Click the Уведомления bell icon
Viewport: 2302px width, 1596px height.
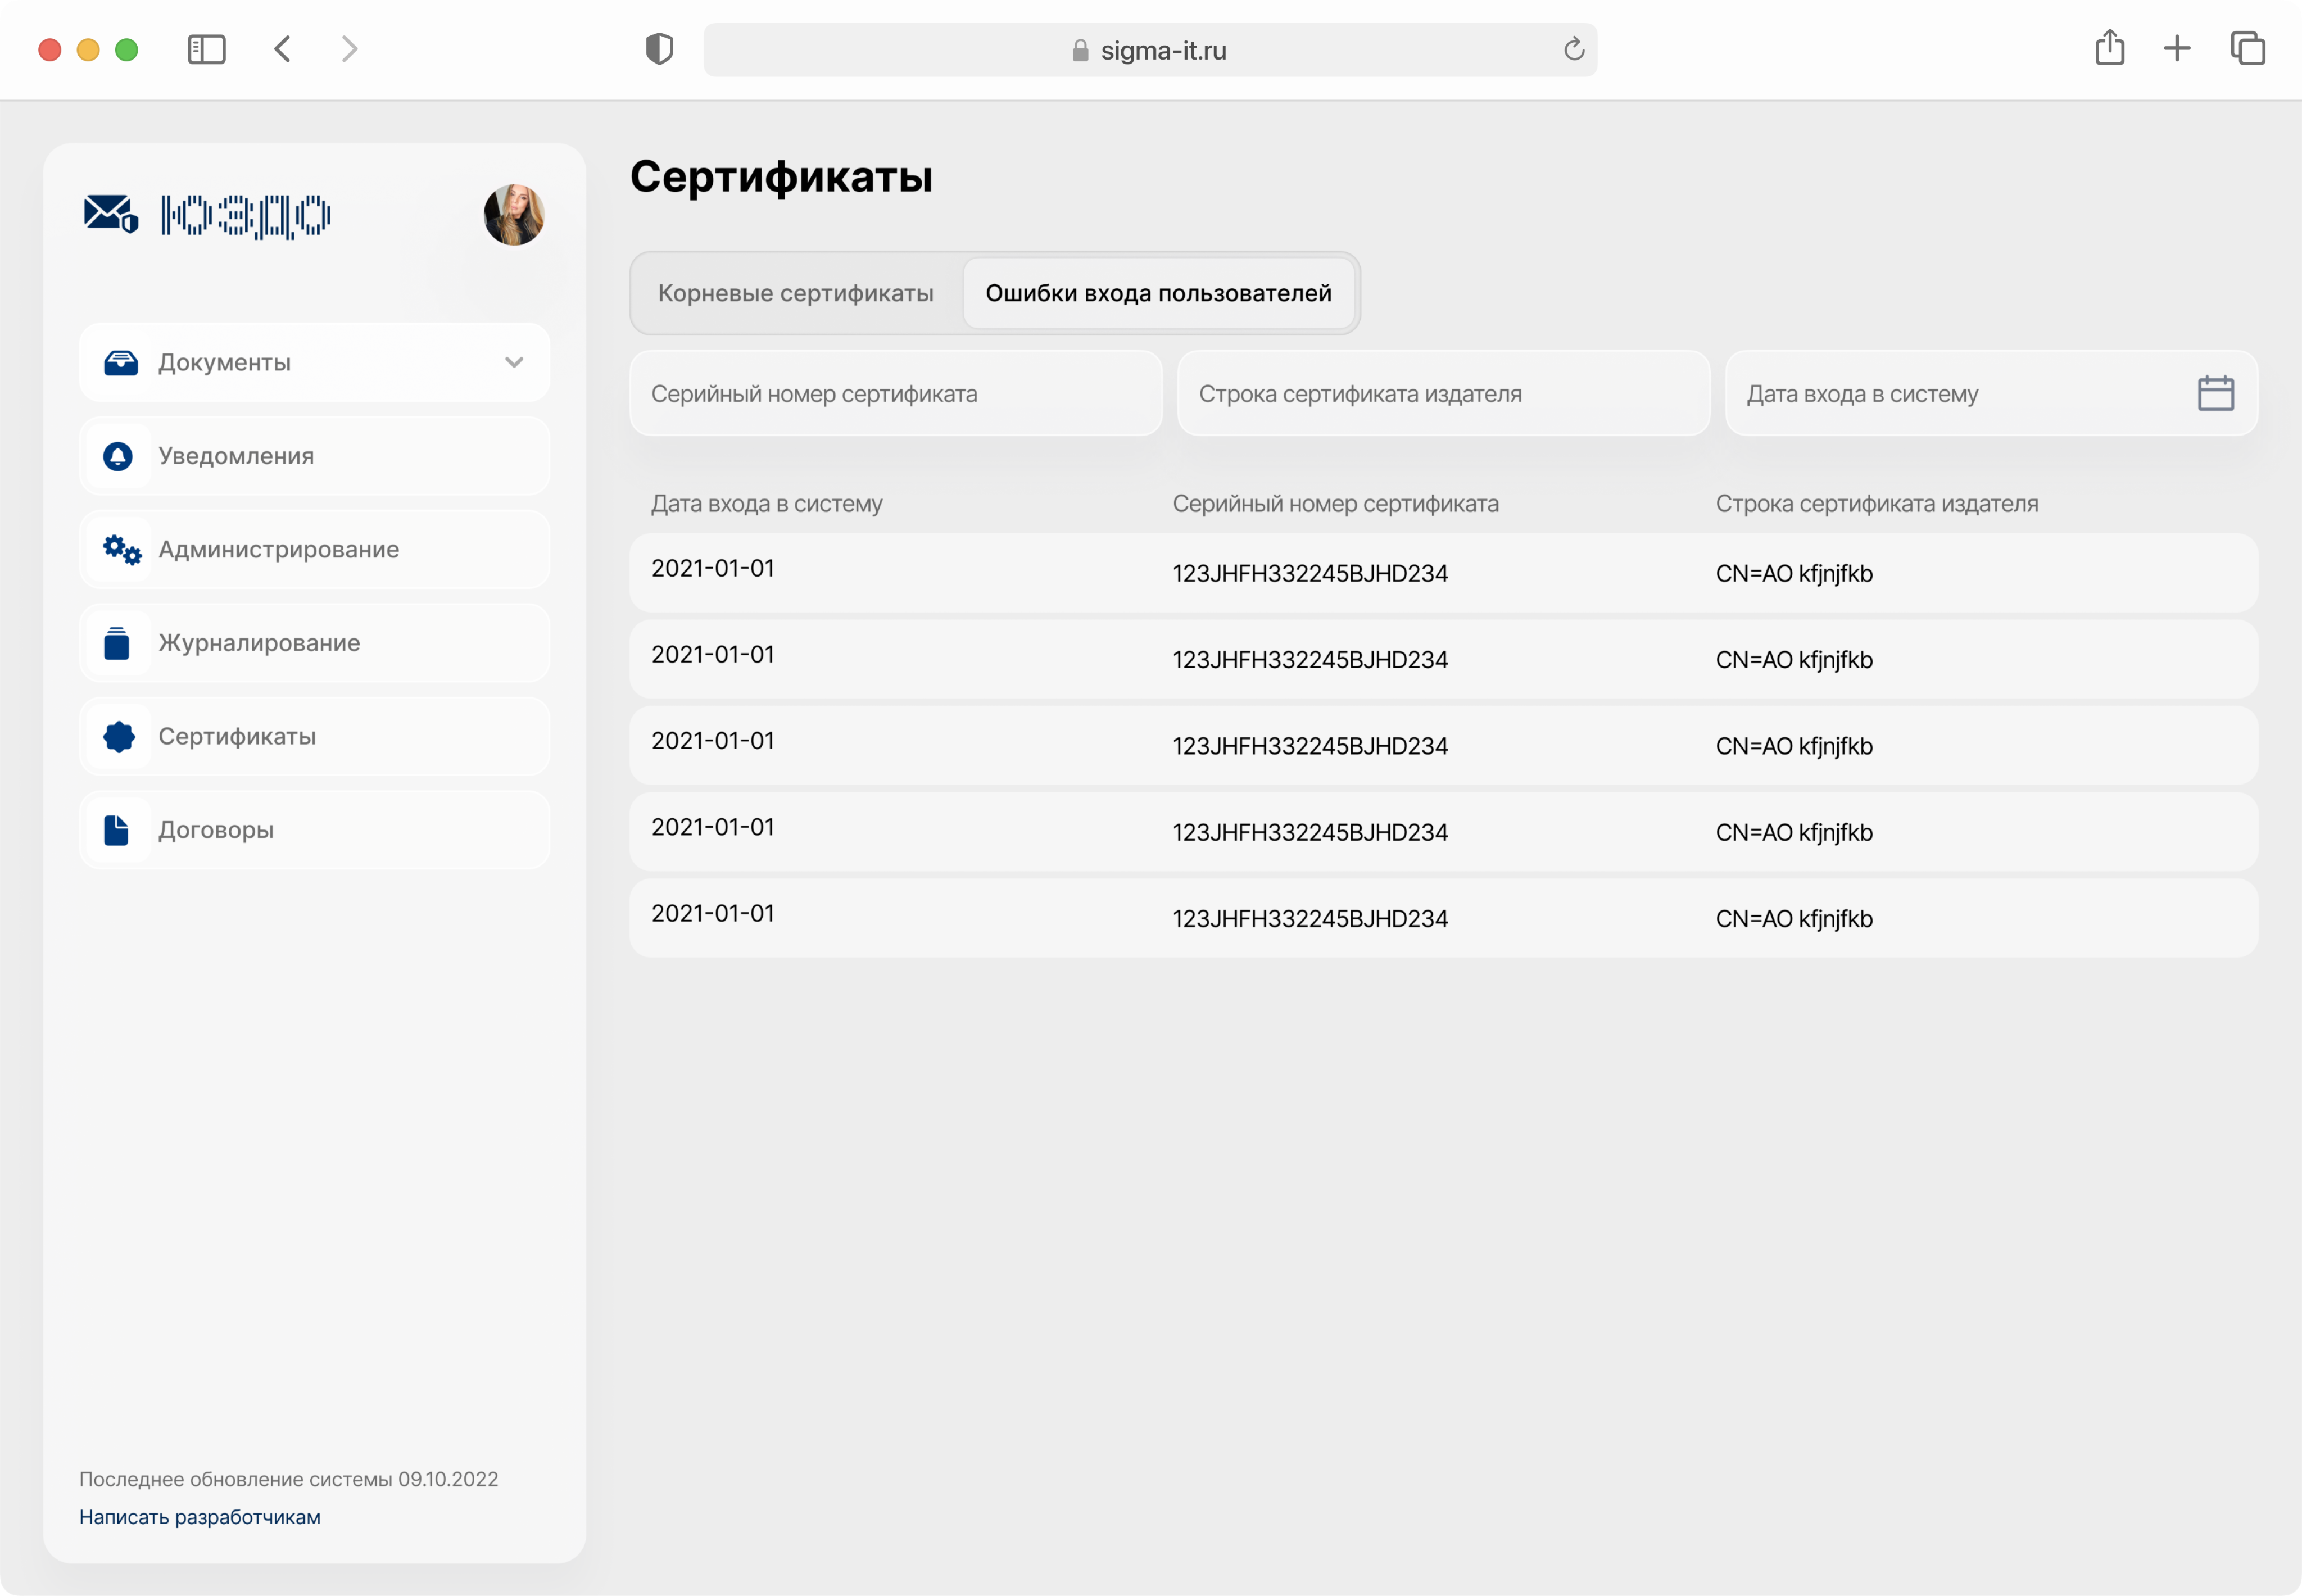click(x=118, y=456)
